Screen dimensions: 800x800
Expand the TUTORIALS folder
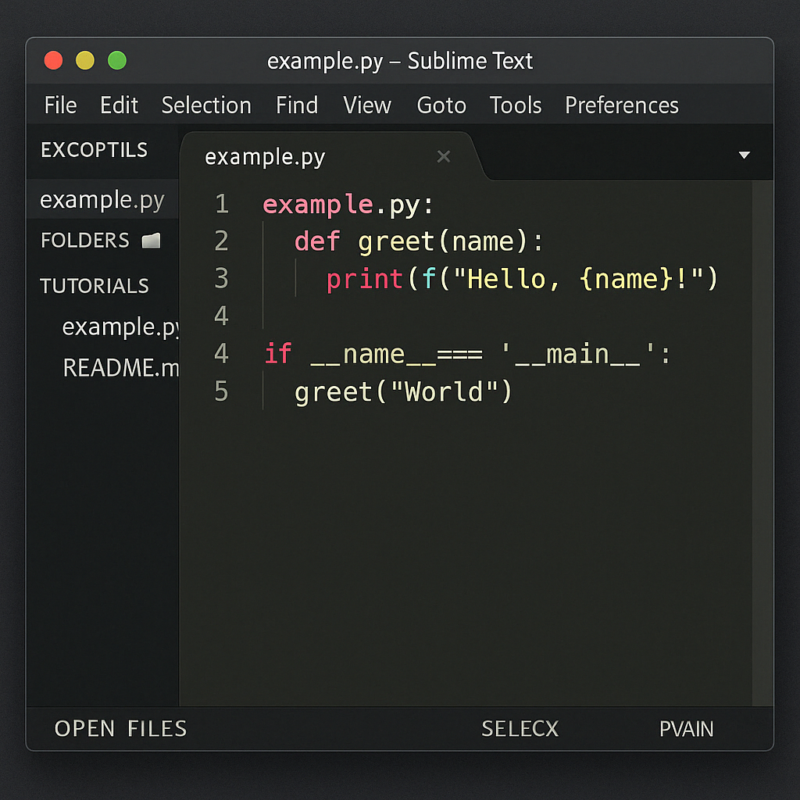point(94,286)
